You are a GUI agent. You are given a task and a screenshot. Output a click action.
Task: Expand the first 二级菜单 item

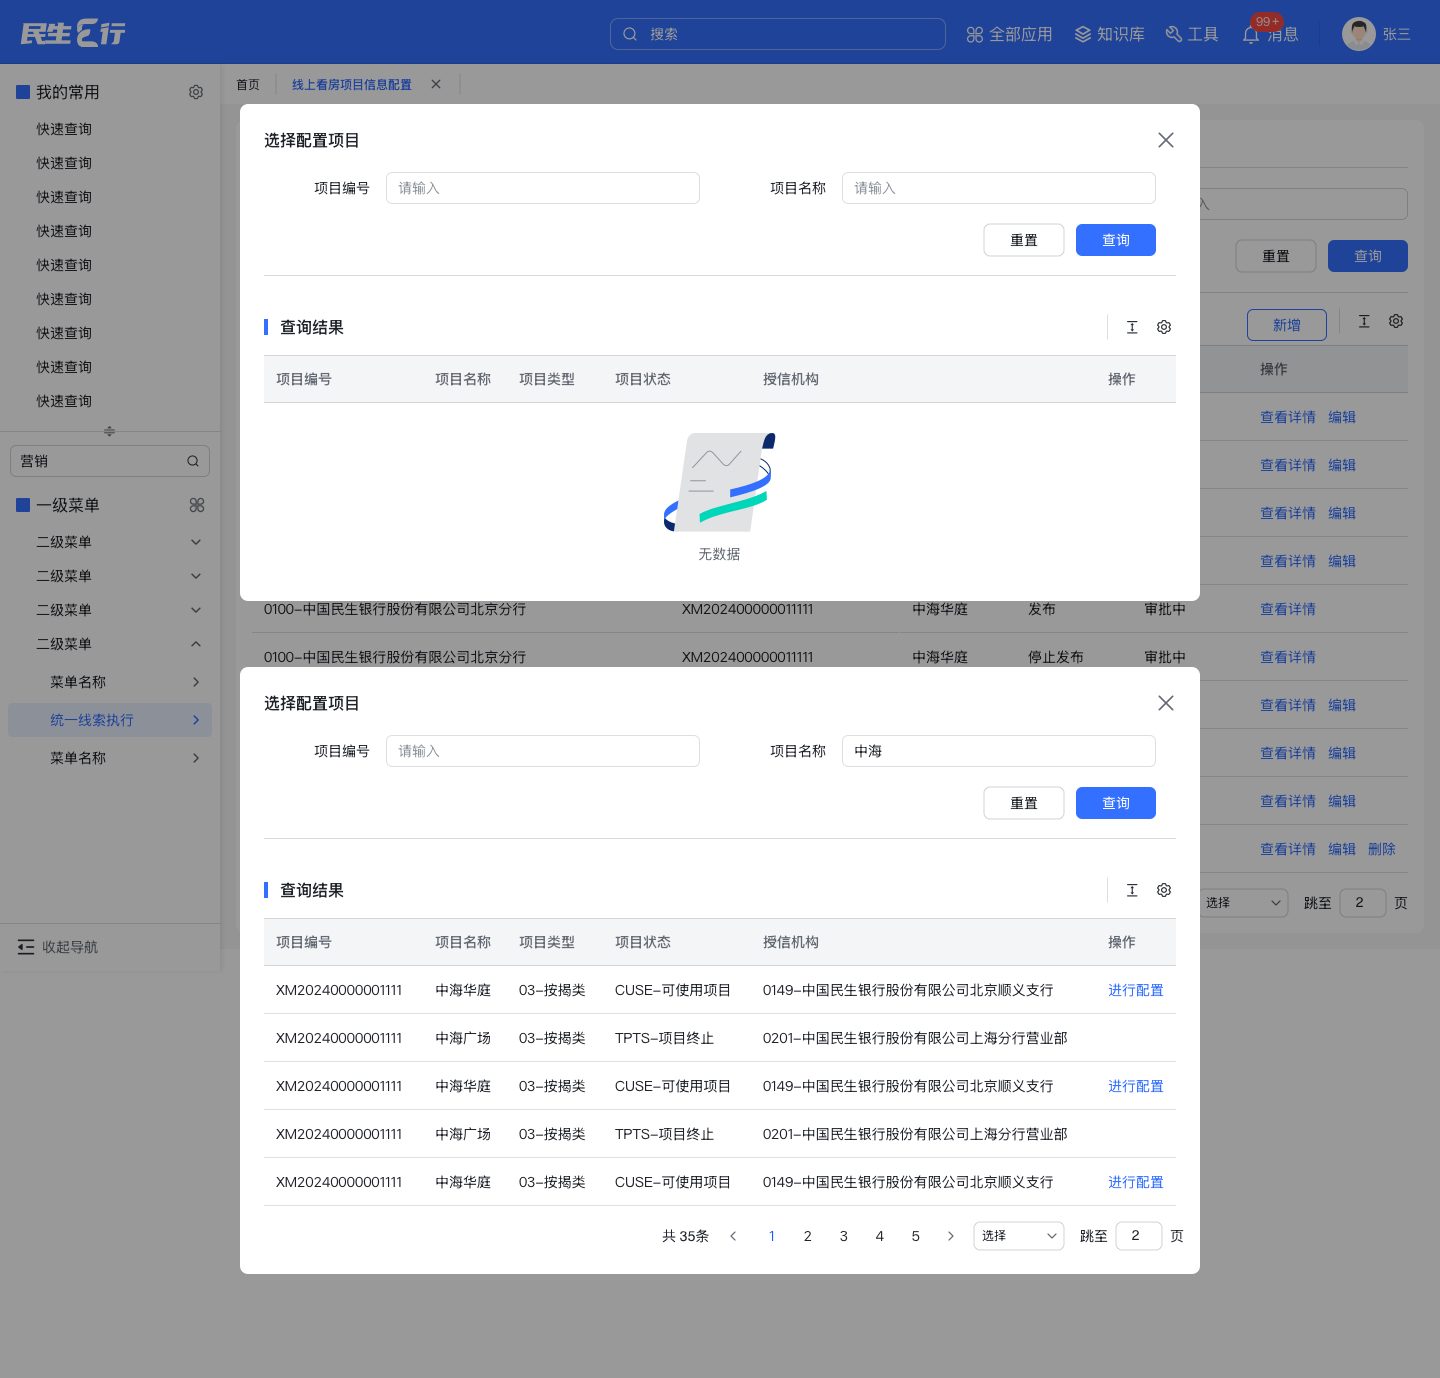(196, 542)
